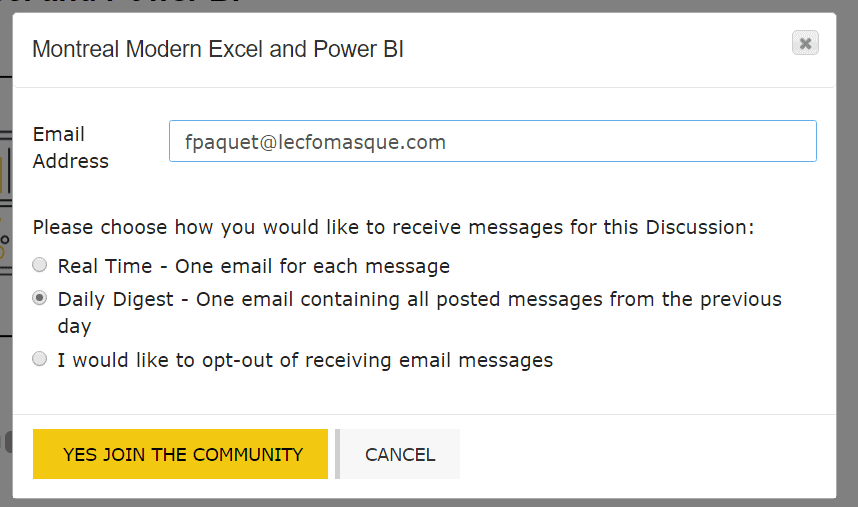Select the Daily Digest radio button
Image resolution: width=858 pixels, height=507 pixels.
(x=40, y=298)
